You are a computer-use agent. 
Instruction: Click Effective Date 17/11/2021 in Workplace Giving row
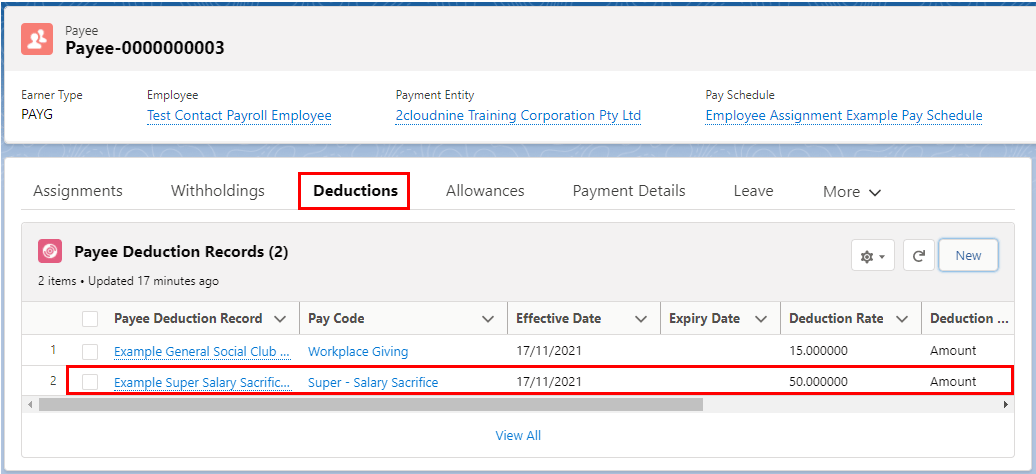pyautogui.click(x=549, y=351)
